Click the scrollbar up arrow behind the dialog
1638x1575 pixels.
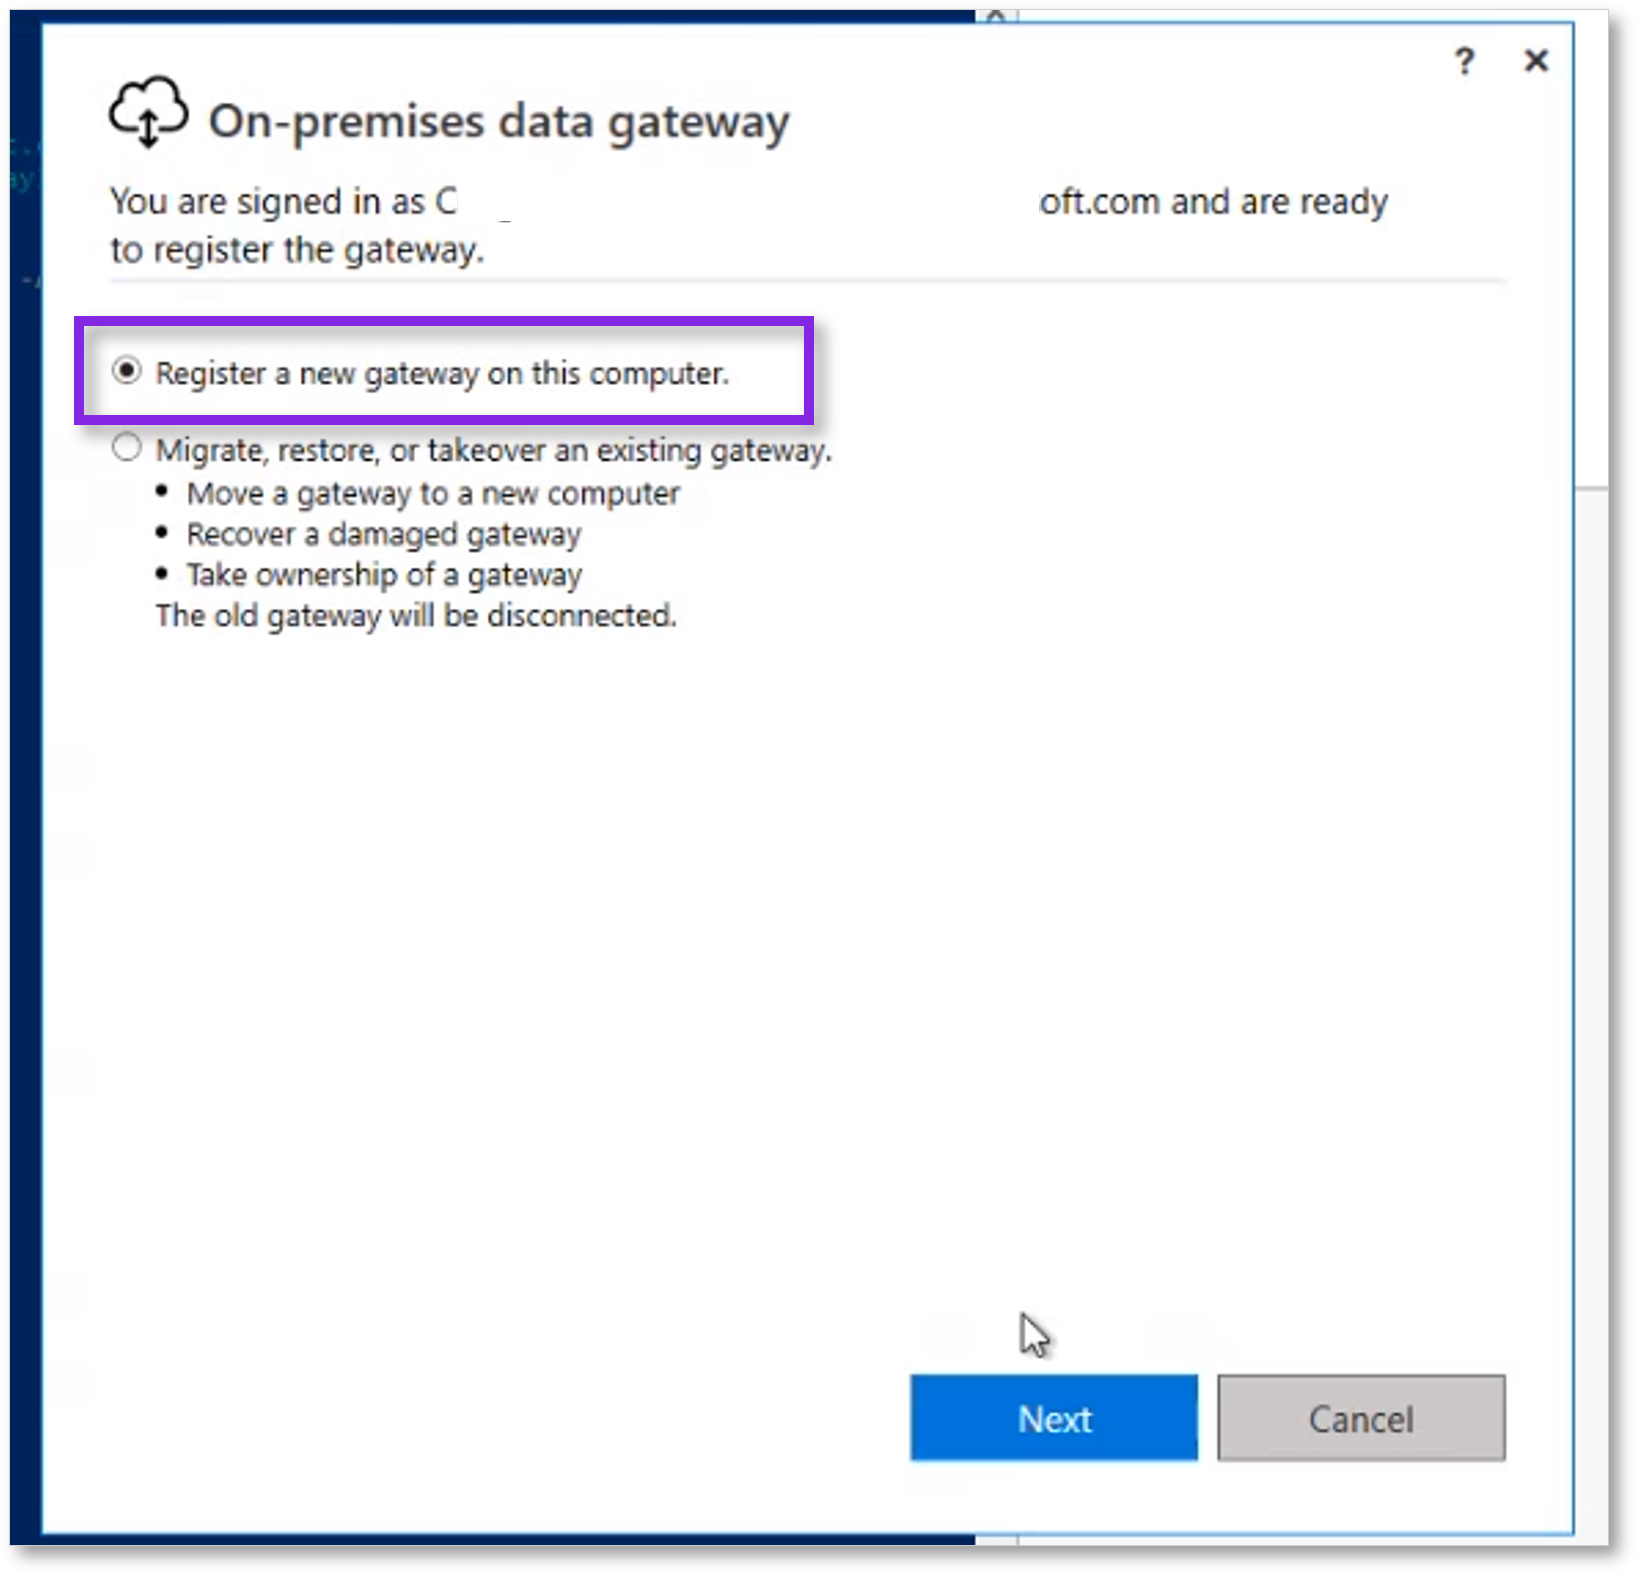pyautogui.click(x=997, y=14)
